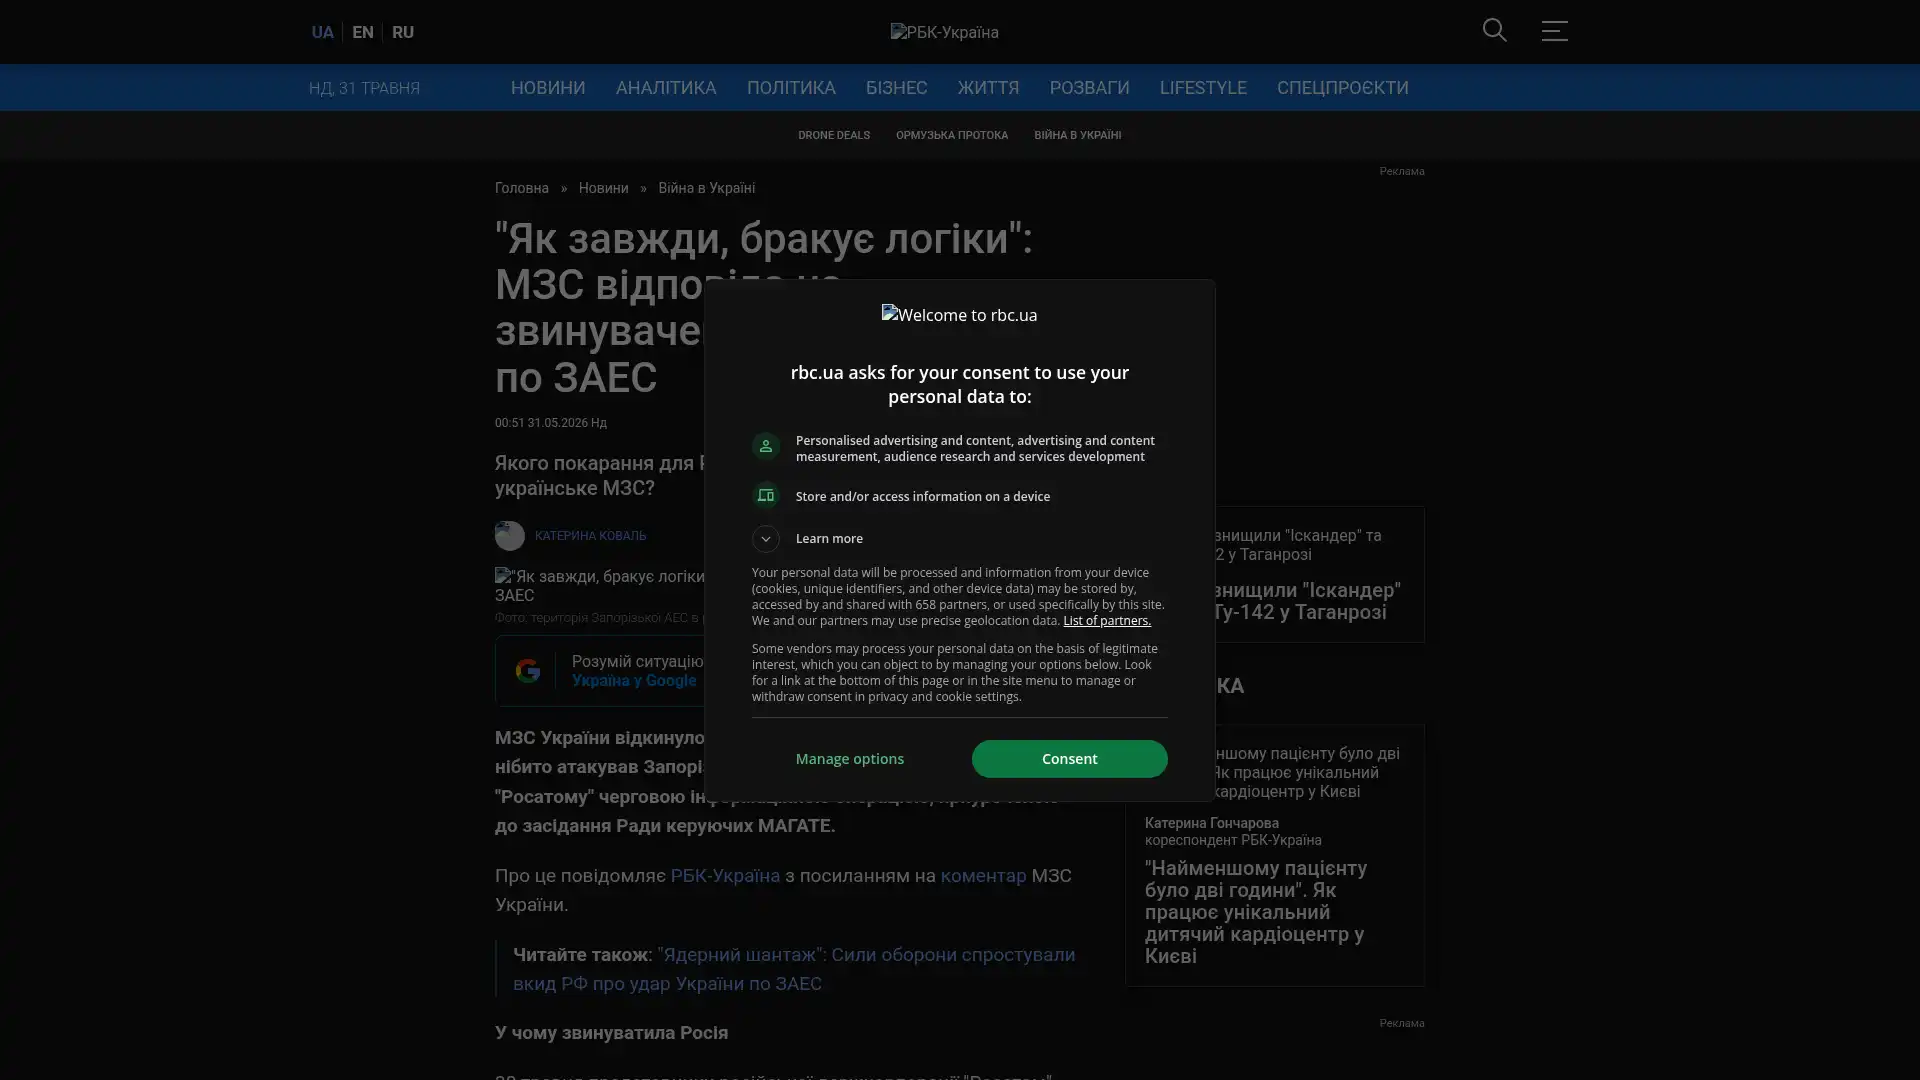Open the ПОЛІТИКА menu section
Viewport: 1920px width, 1080px height.
point(790,88)
